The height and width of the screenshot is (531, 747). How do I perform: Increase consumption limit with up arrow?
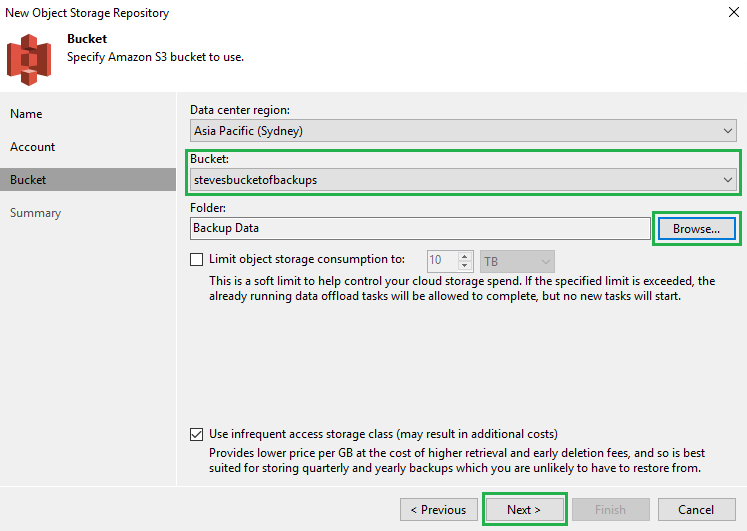click(x=465, y=256)
